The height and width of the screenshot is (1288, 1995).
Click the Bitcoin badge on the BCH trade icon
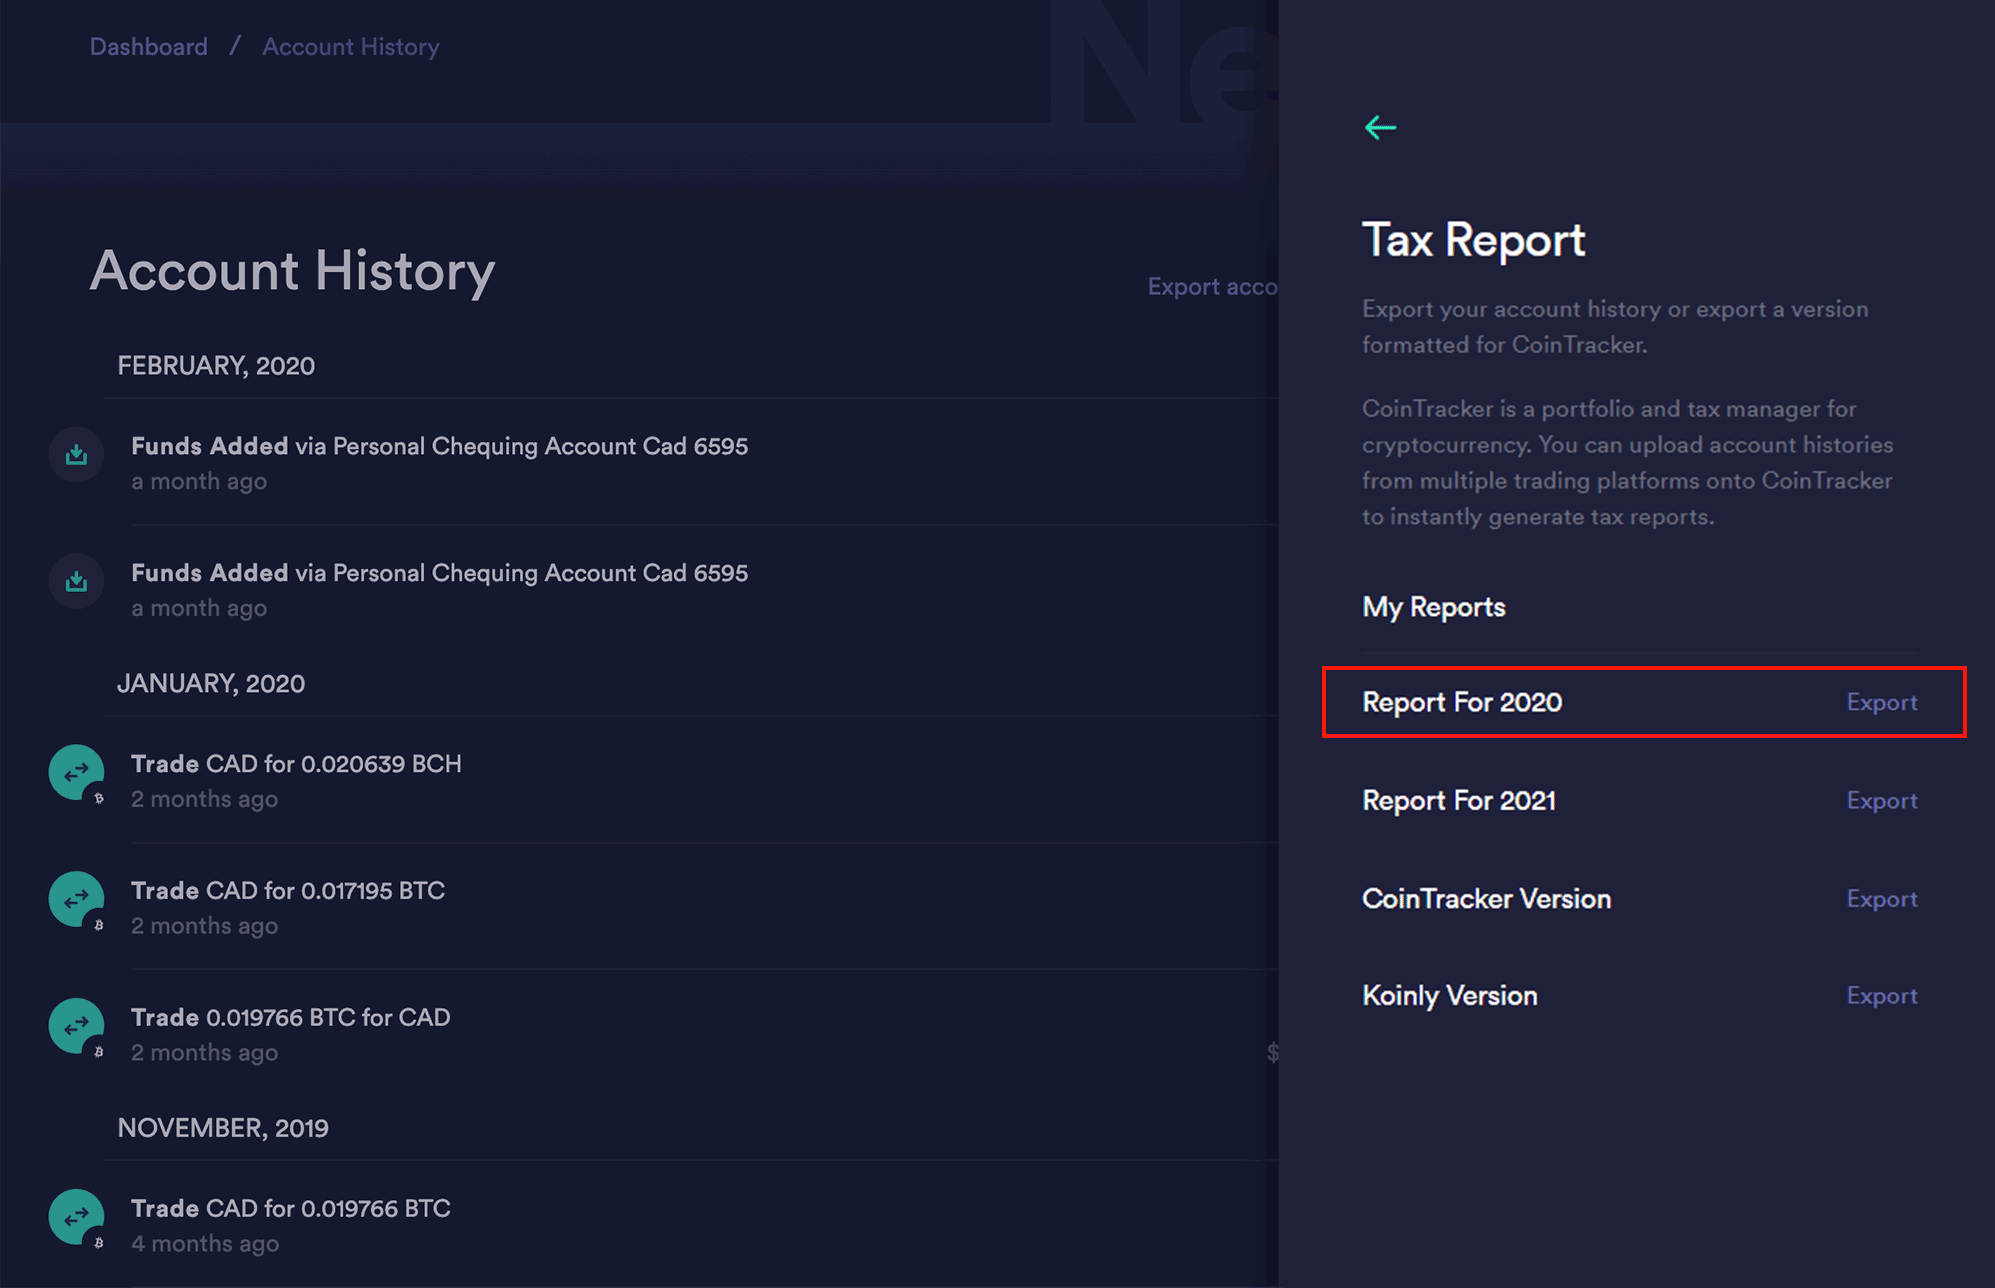[97, 797]
